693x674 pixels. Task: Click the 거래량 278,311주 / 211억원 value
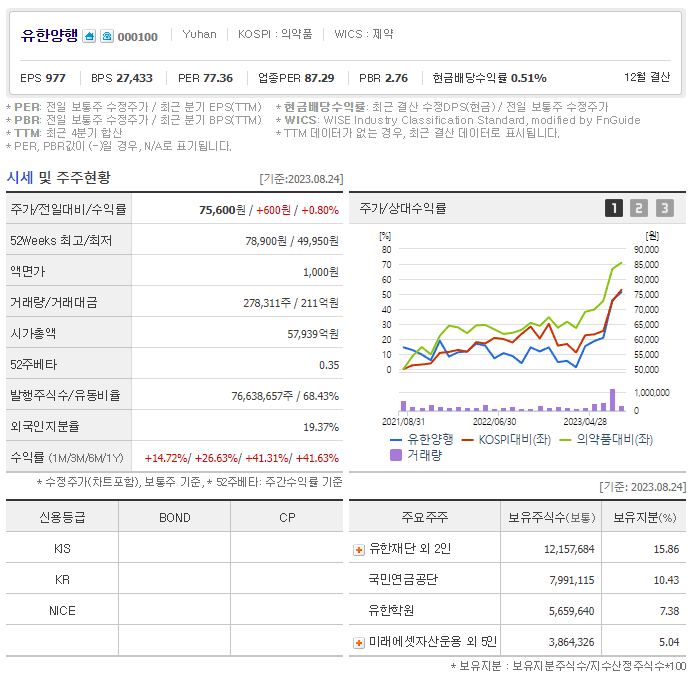(291, 303)
